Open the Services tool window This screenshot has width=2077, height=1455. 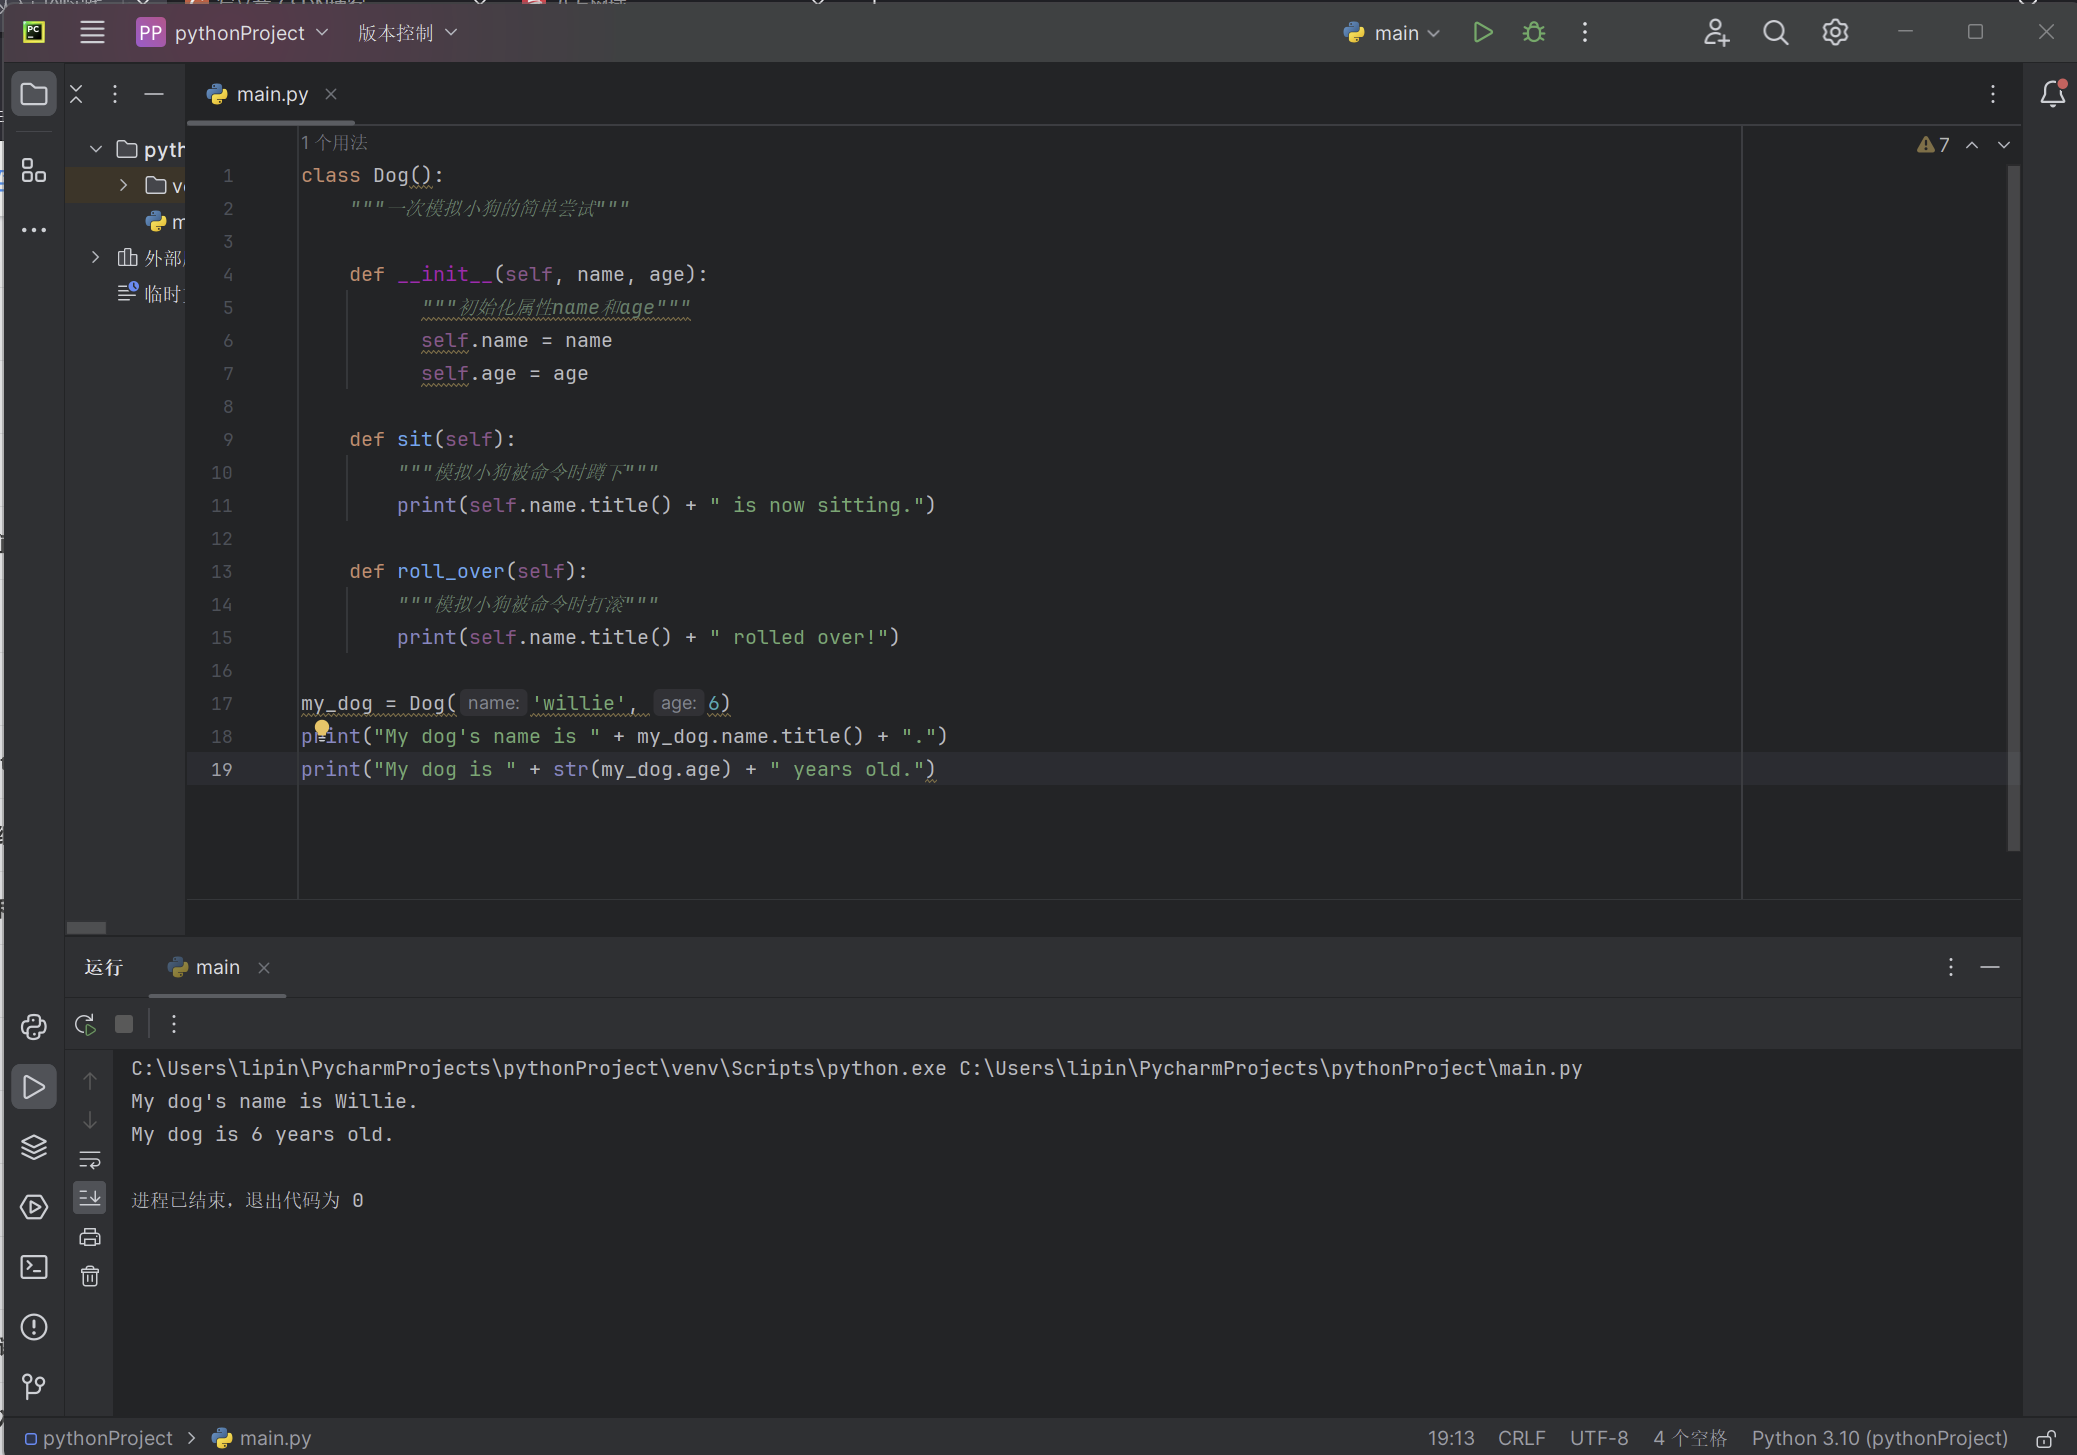click(x=34, y=1207)
